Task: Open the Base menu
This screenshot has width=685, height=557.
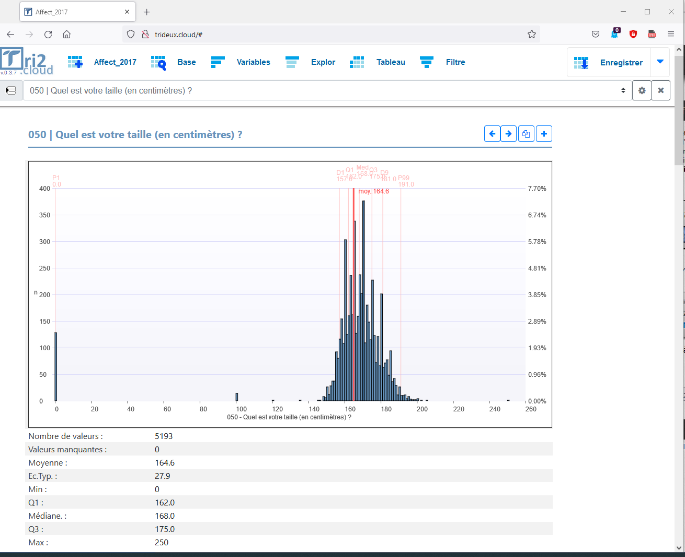Action: coord(187,62)
